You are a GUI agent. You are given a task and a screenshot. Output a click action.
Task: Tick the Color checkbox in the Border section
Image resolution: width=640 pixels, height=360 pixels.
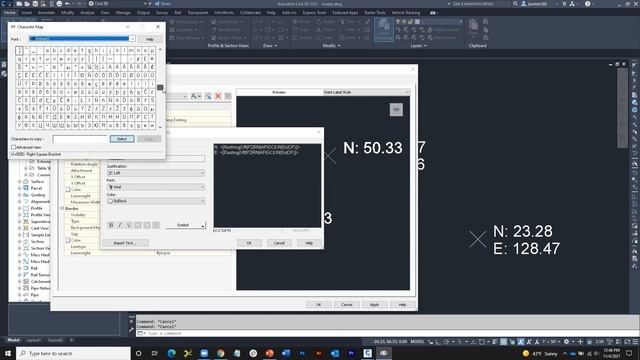[x=68, y=240]
